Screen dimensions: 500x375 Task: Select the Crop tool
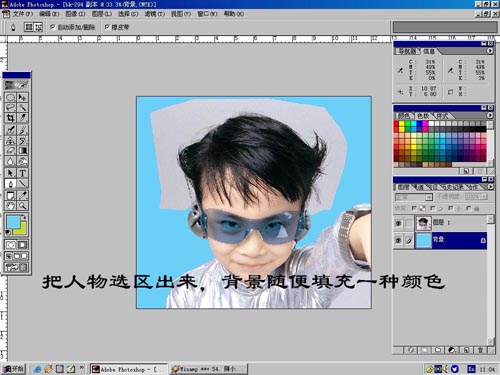[10, 118]
